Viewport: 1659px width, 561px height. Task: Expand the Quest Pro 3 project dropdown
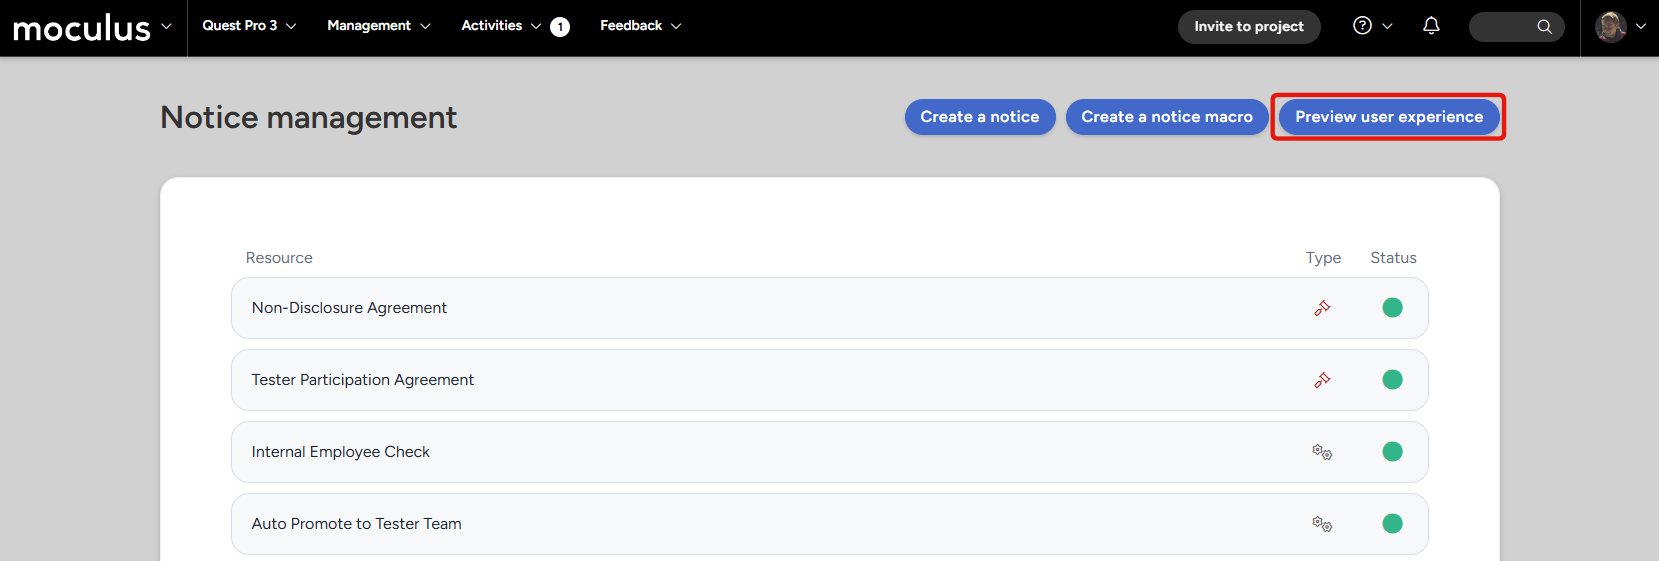coord(249,26)
